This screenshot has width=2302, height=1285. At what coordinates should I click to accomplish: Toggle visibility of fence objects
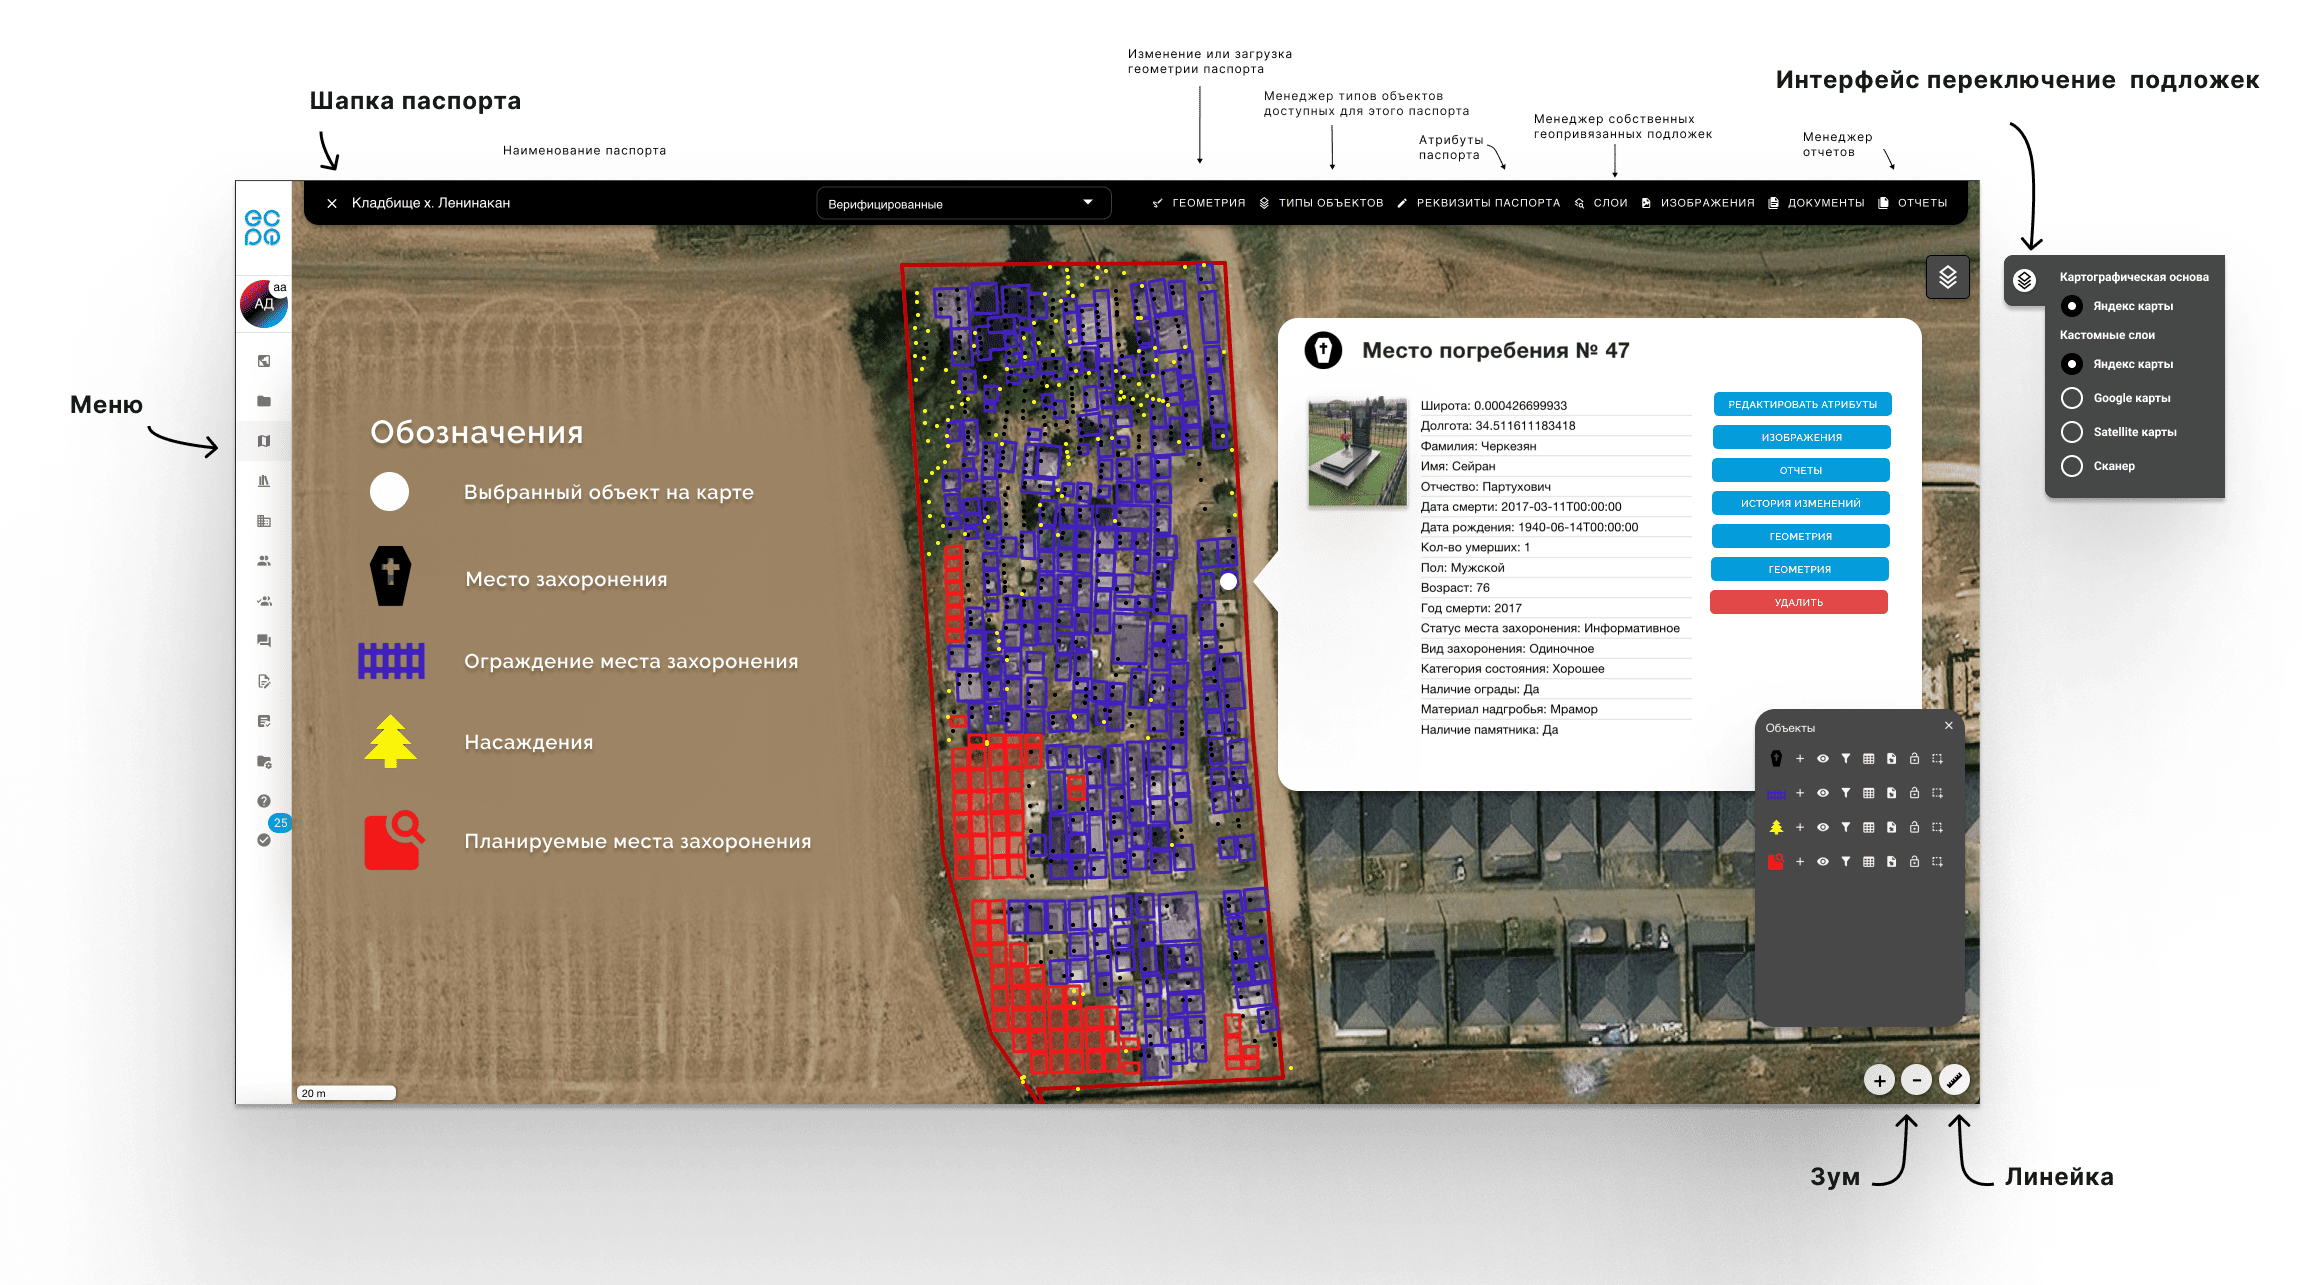pyautogui.click(x=1823, y=793)
